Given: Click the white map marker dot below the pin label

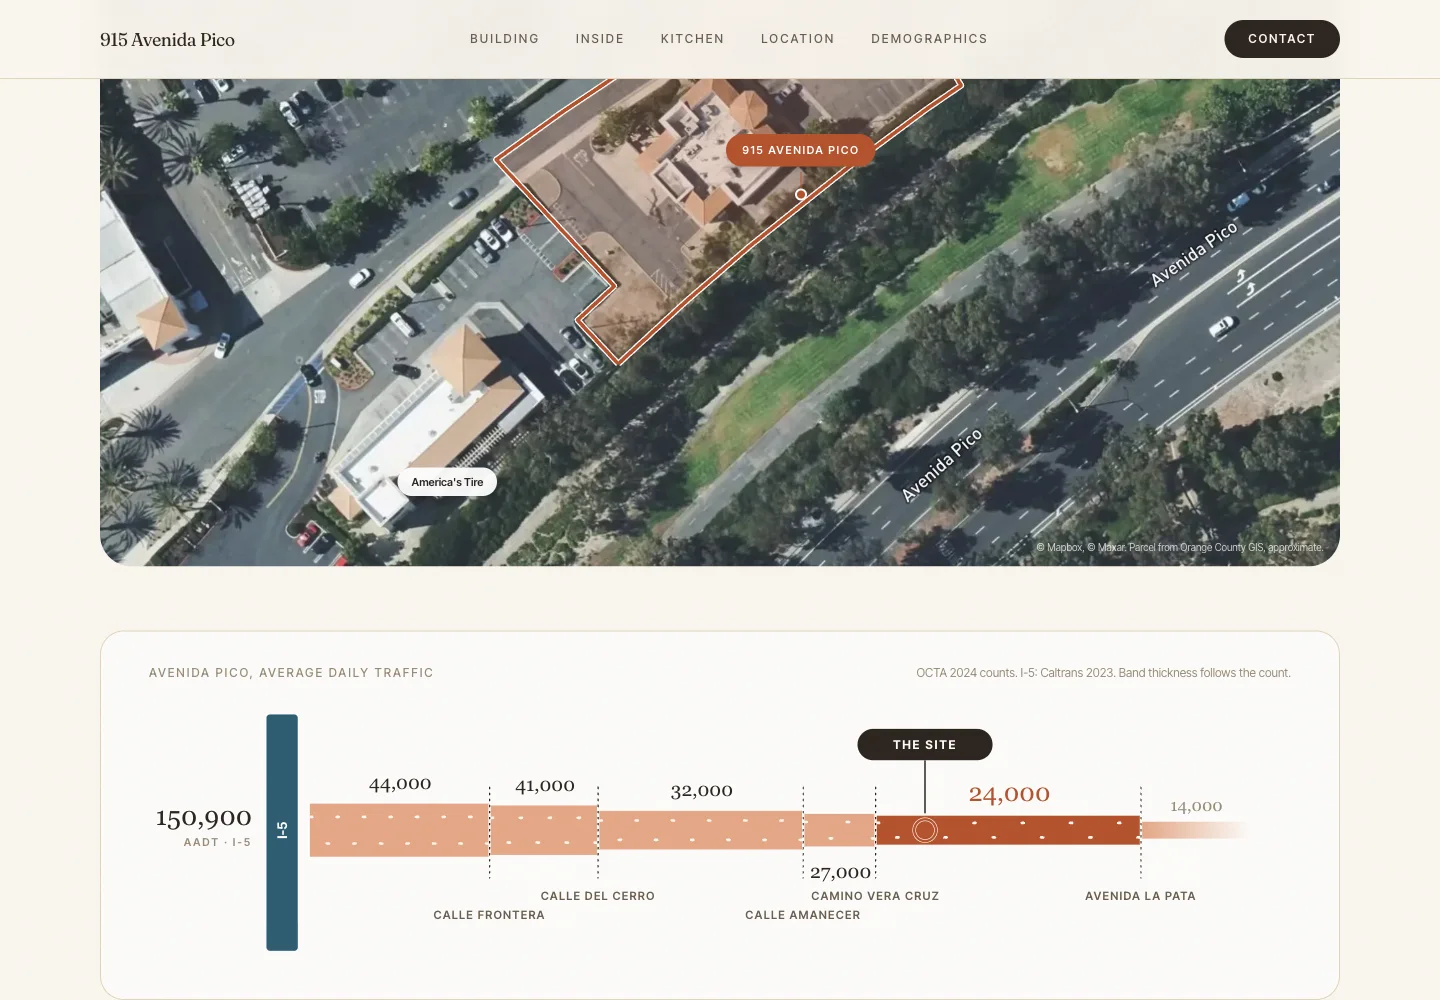Looking at the screenshot, I should [801, 194].
